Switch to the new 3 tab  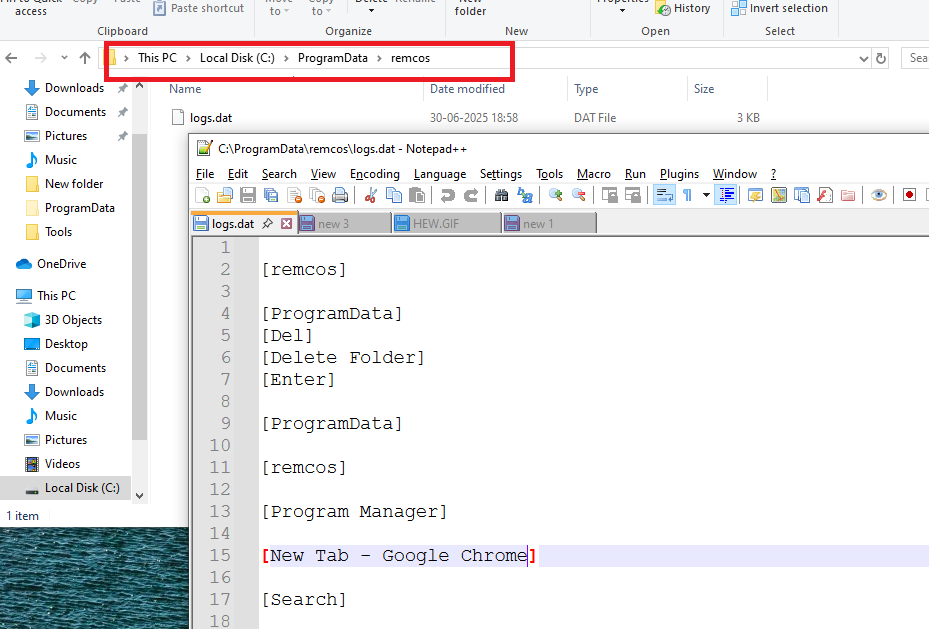pos(344,223)
